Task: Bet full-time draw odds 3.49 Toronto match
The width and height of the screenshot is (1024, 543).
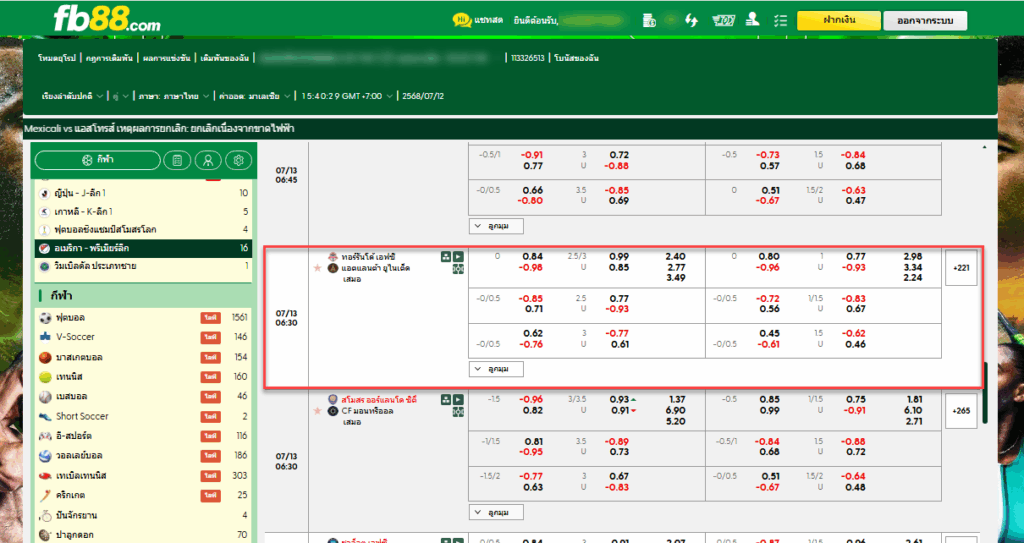Action: coord(675,278)
